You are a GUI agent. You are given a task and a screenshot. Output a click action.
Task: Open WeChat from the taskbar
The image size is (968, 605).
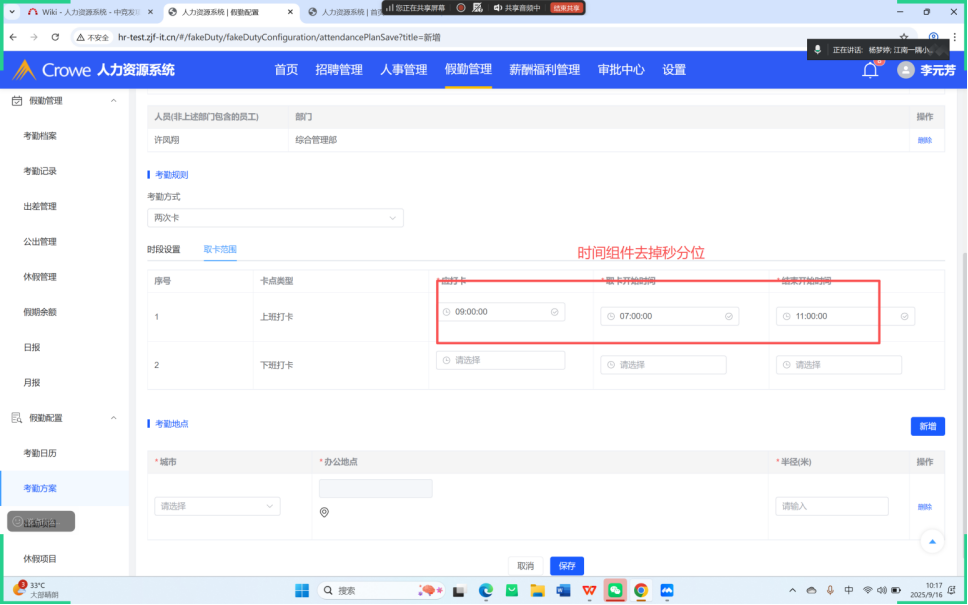615,590
